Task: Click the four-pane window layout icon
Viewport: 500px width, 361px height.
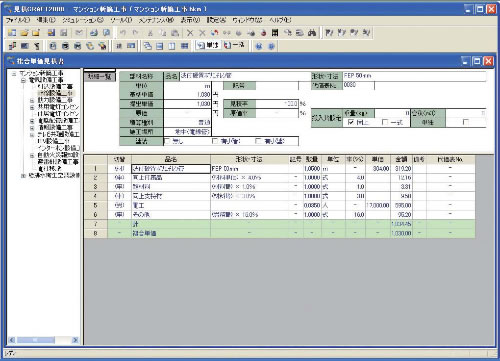Action: (x=184, y=46)
